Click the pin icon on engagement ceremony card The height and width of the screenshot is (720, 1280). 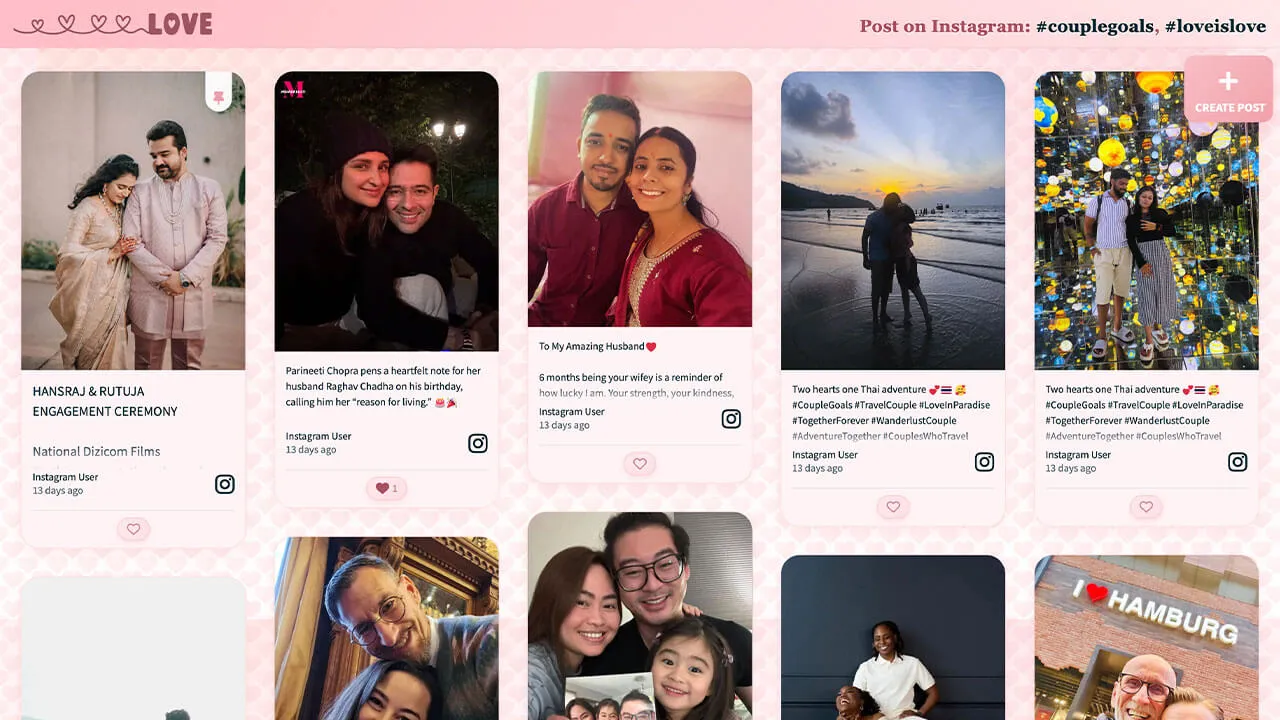219,96
